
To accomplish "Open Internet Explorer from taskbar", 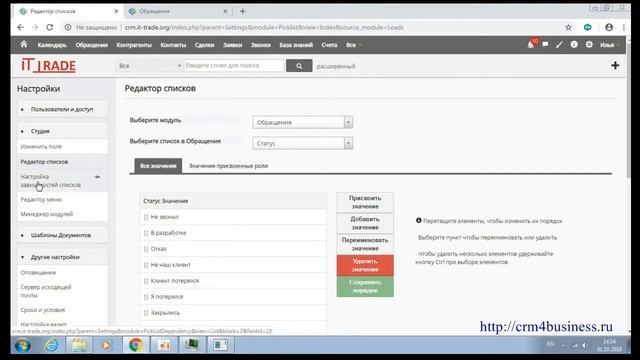I will (x=51, y=345).
